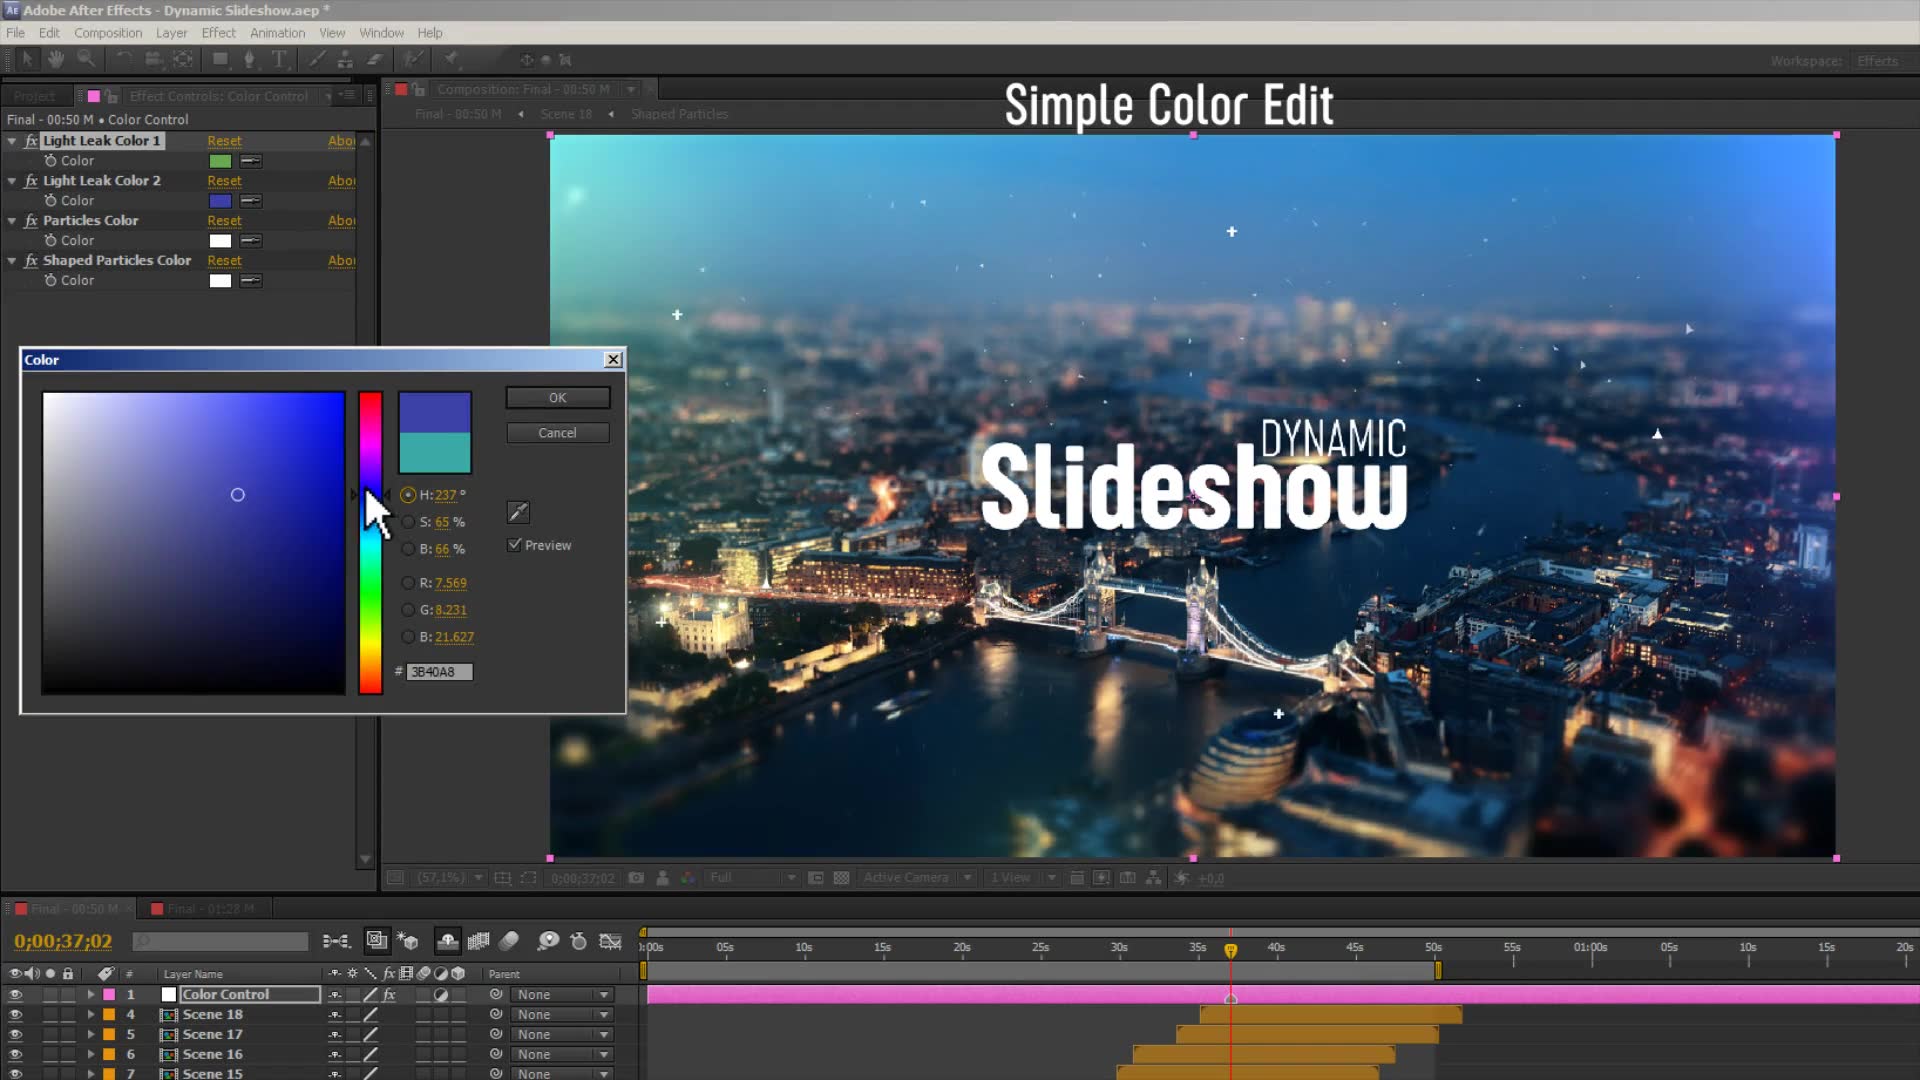Click hex value input field 3B40A8

[x=439, y=671]
